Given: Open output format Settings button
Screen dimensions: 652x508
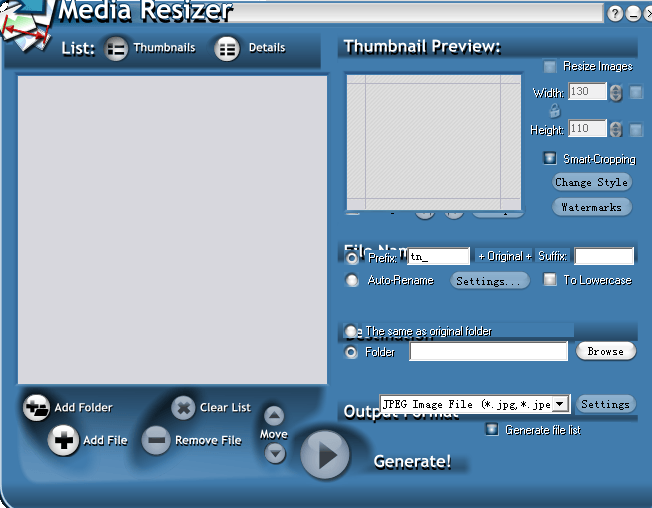Looking at the screenshot, I should [x=605, y=404].
